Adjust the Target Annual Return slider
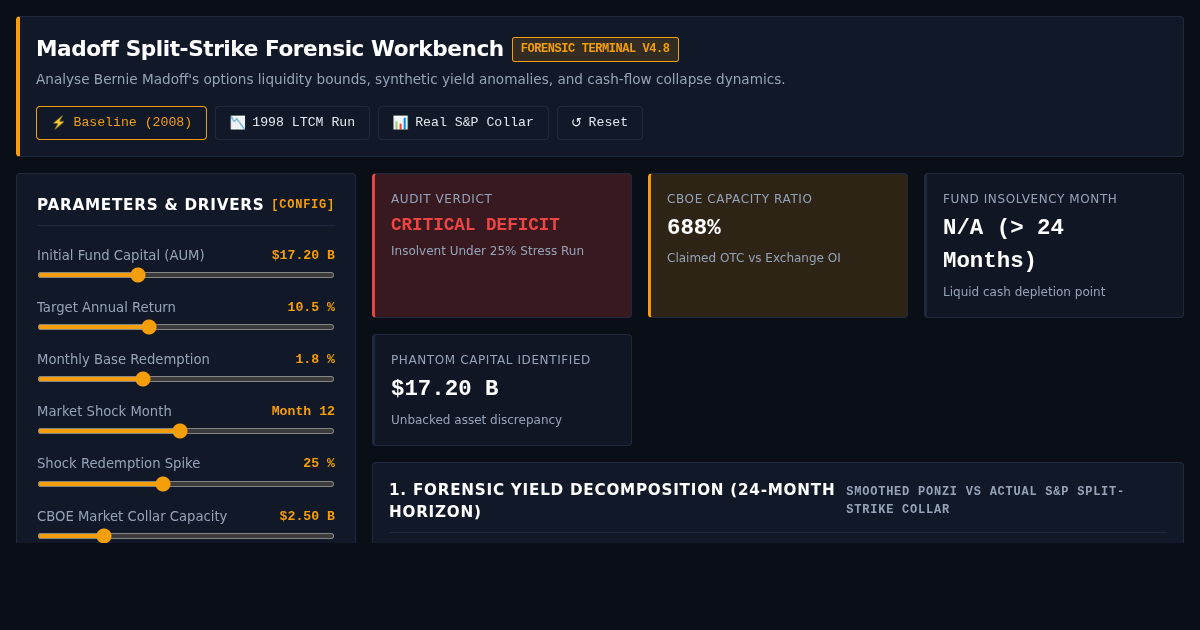Image resolution: width=1200 pixels, height=630 pixels. pyautogui.click(x=186, y=327)
